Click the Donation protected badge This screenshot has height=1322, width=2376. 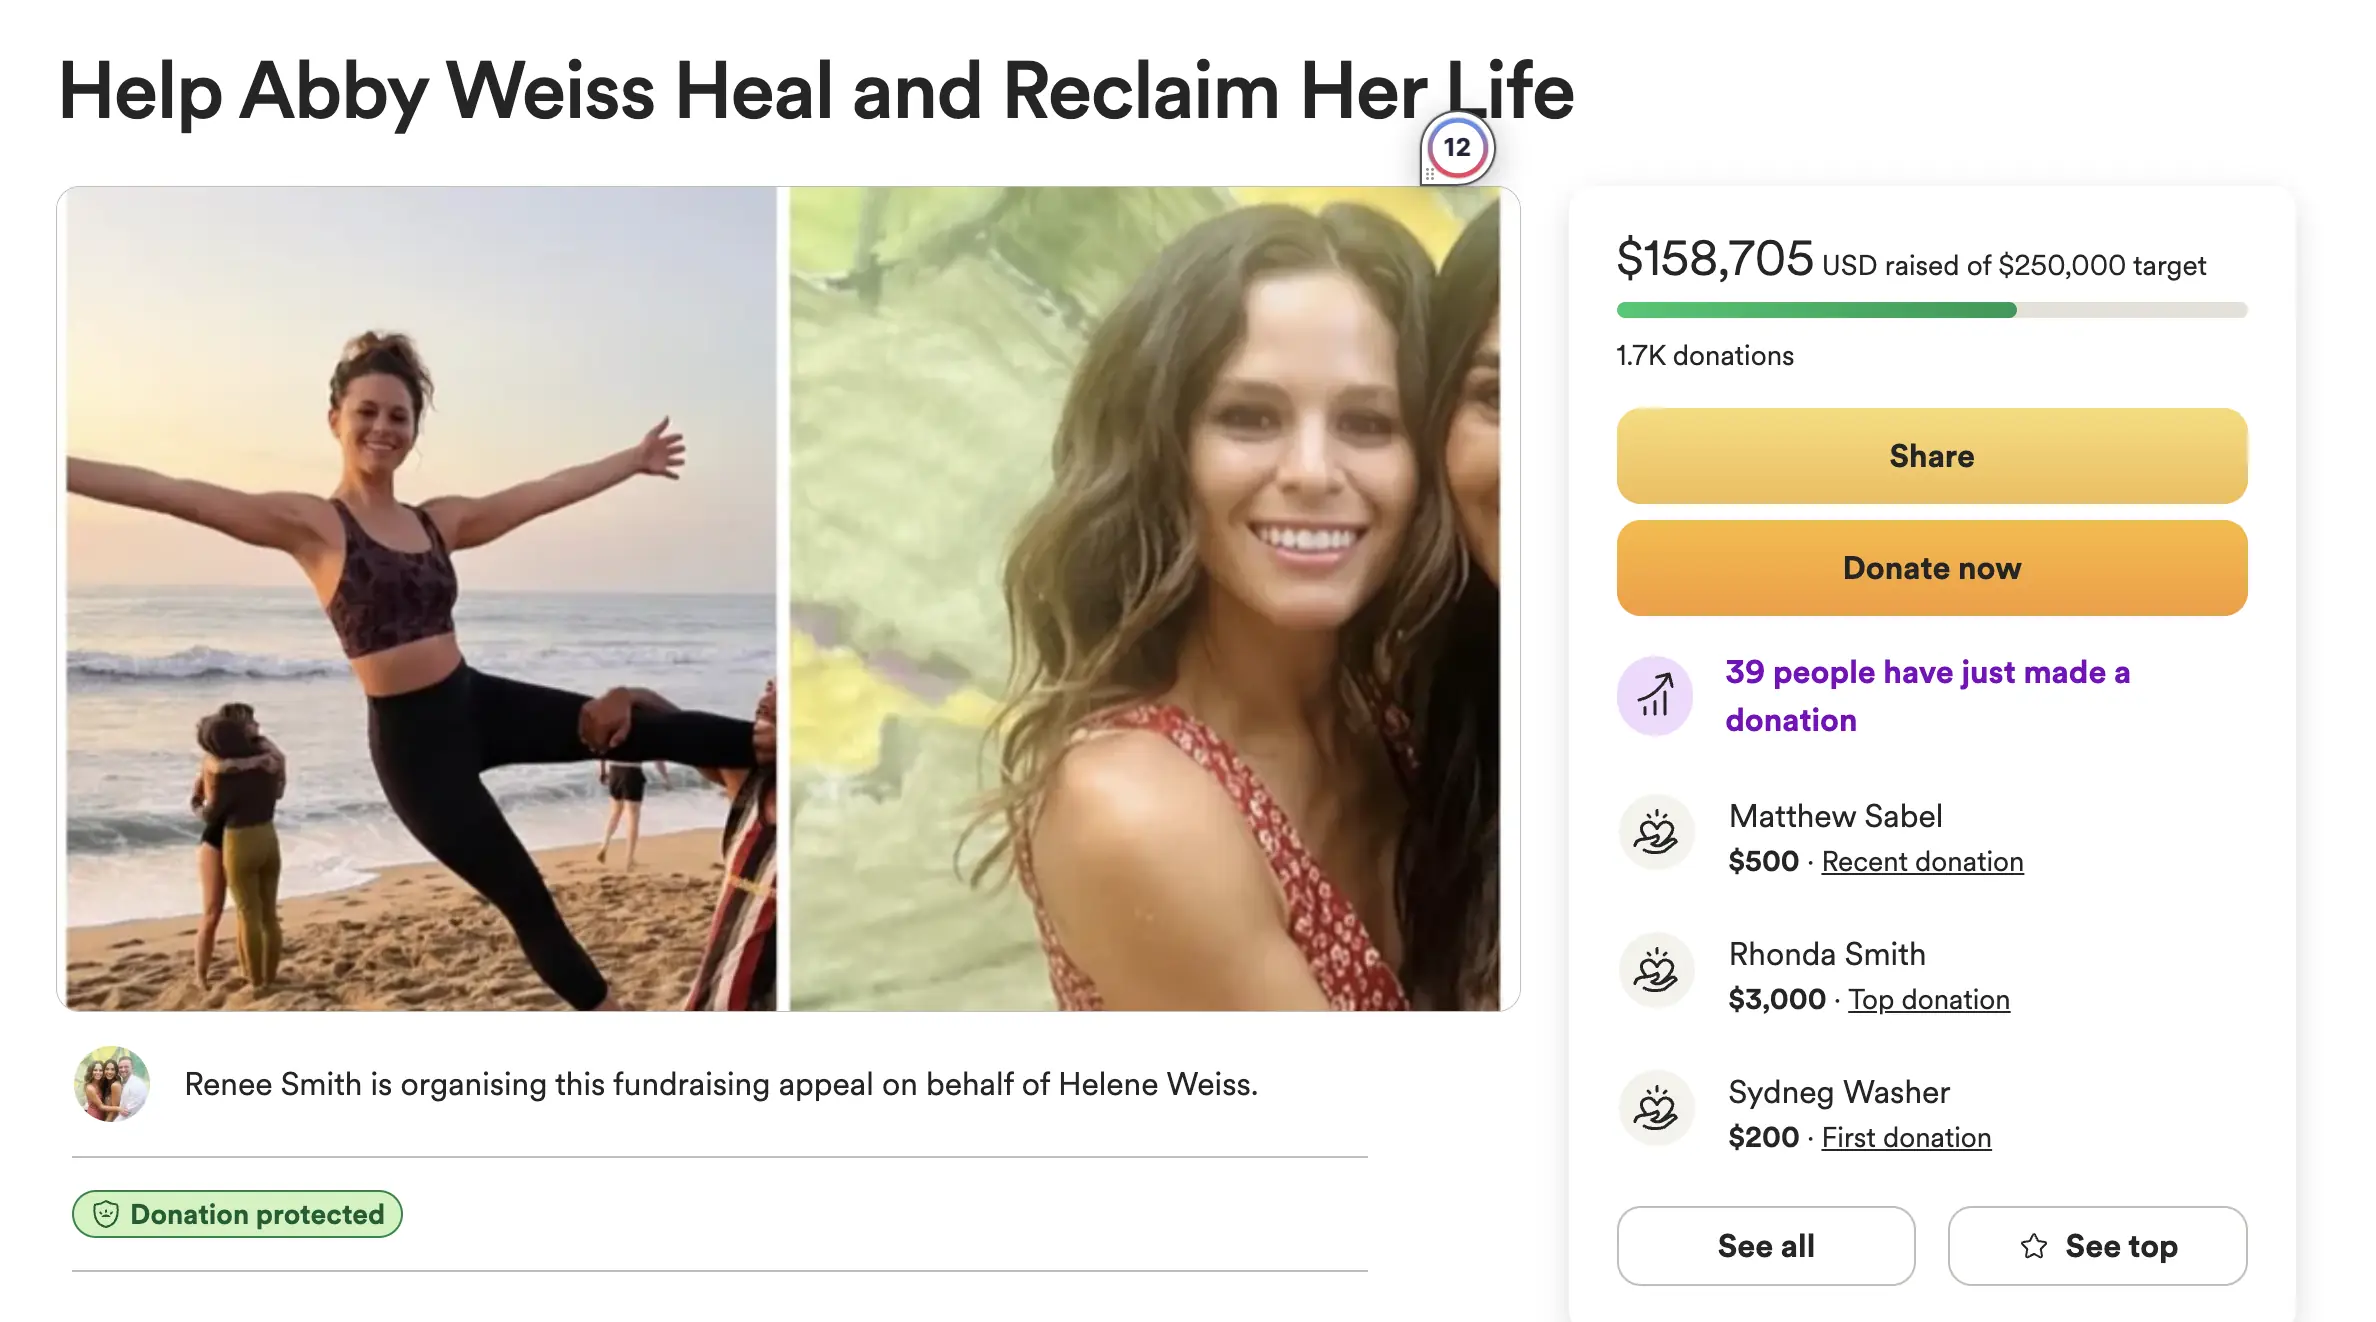click(237, 1214)
